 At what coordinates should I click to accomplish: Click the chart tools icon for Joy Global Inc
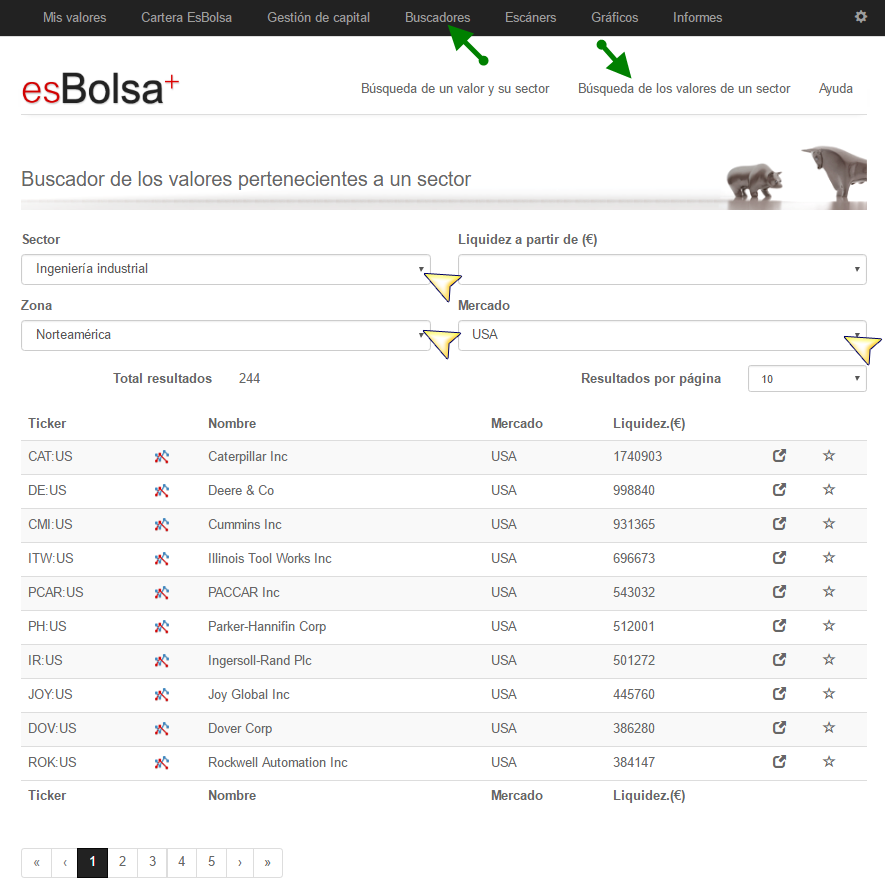point(161,695)
